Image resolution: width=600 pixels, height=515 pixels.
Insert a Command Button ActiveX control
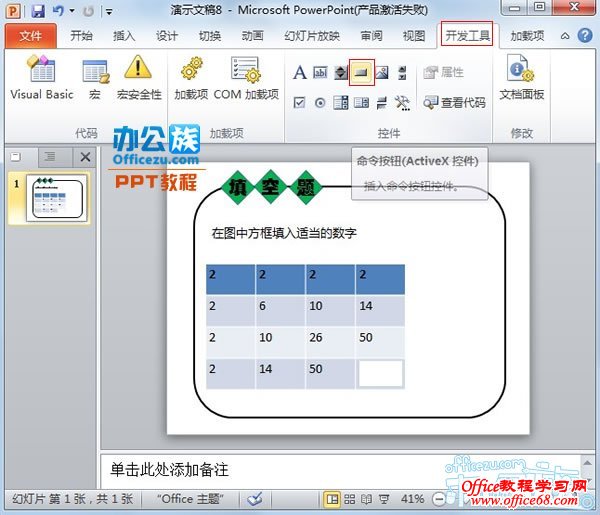(x=361, y=72)
